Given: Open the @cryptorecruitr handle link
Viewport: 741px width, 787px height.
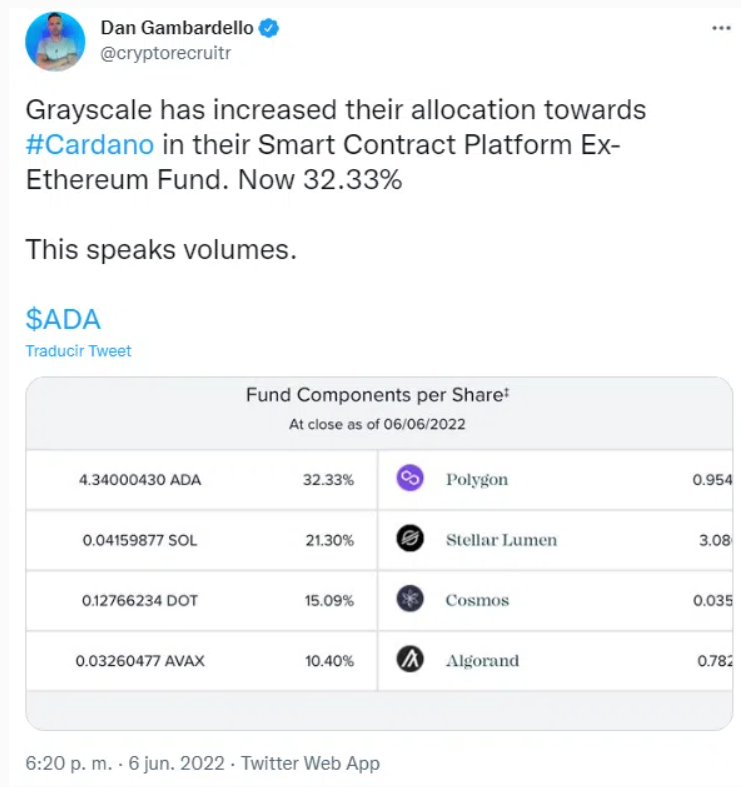Looking at the screenshot, I should 164,54.
